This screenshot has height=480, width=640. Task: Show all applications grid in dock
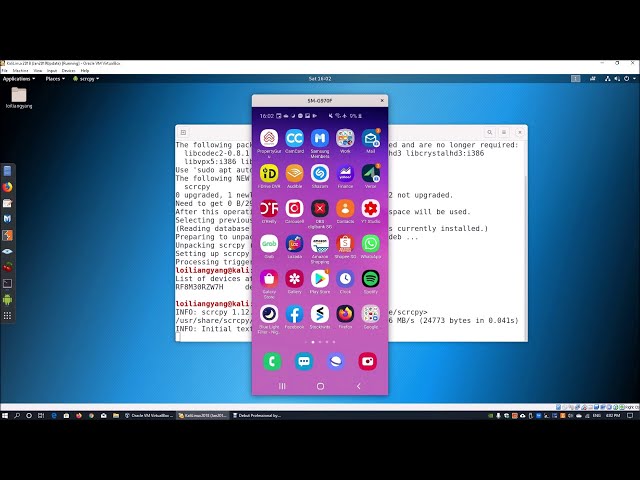click(x=7, y=316)
